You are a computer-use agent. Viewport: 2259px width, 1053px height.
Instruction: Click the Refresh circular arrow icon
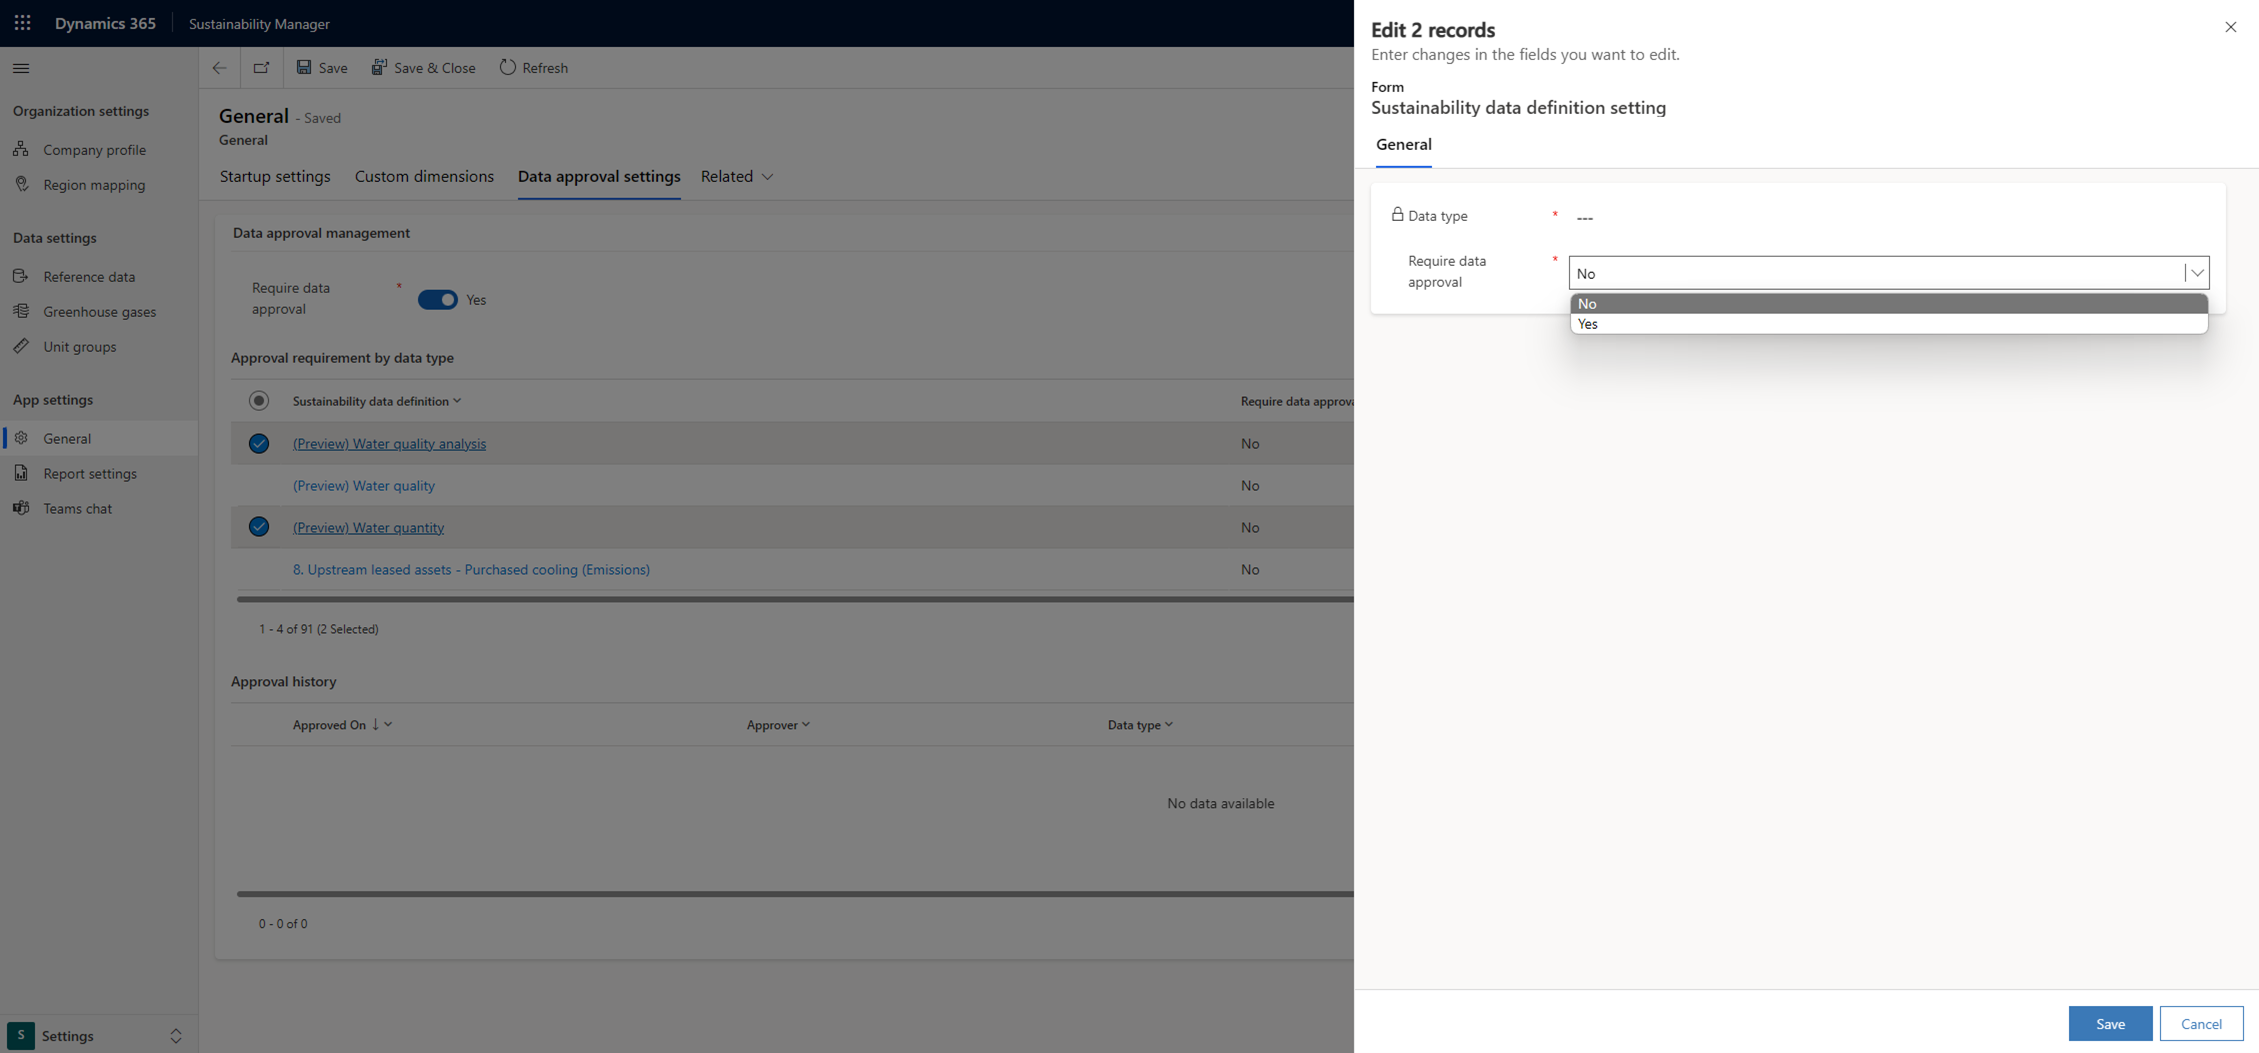508,67
